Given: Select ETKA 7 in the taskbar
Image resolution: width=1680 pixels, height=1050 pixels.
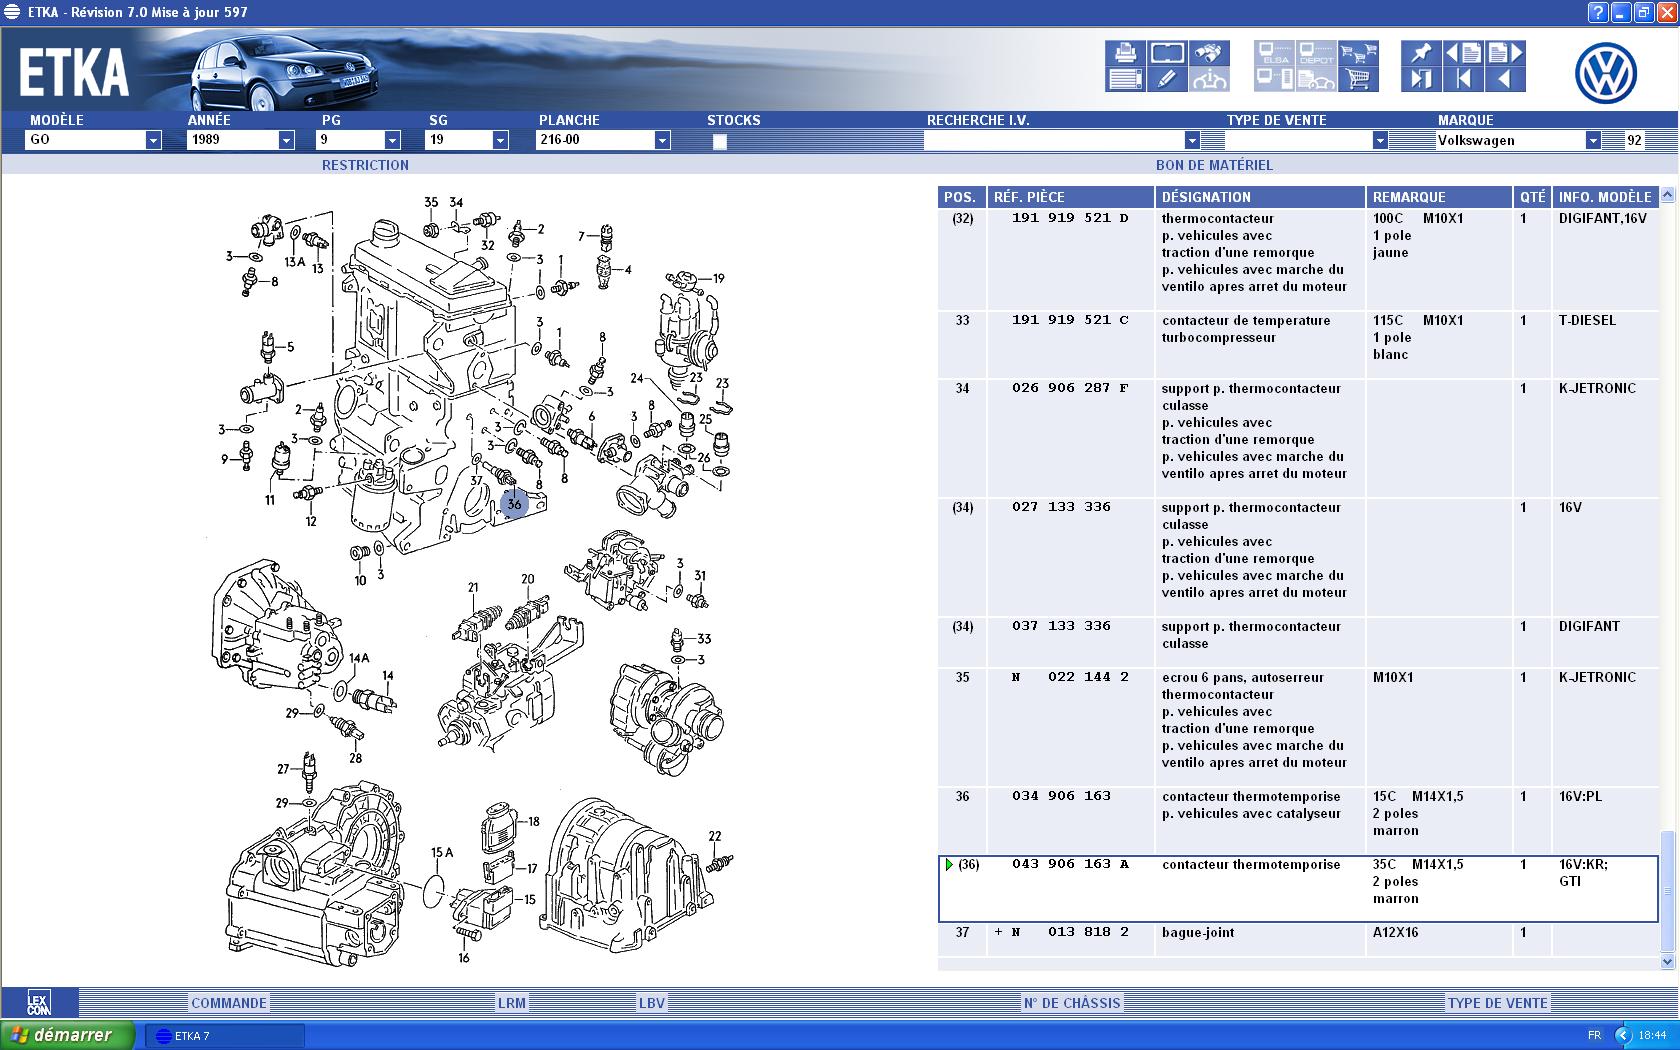Looking at the screenshot, I should coord(224,1035).
